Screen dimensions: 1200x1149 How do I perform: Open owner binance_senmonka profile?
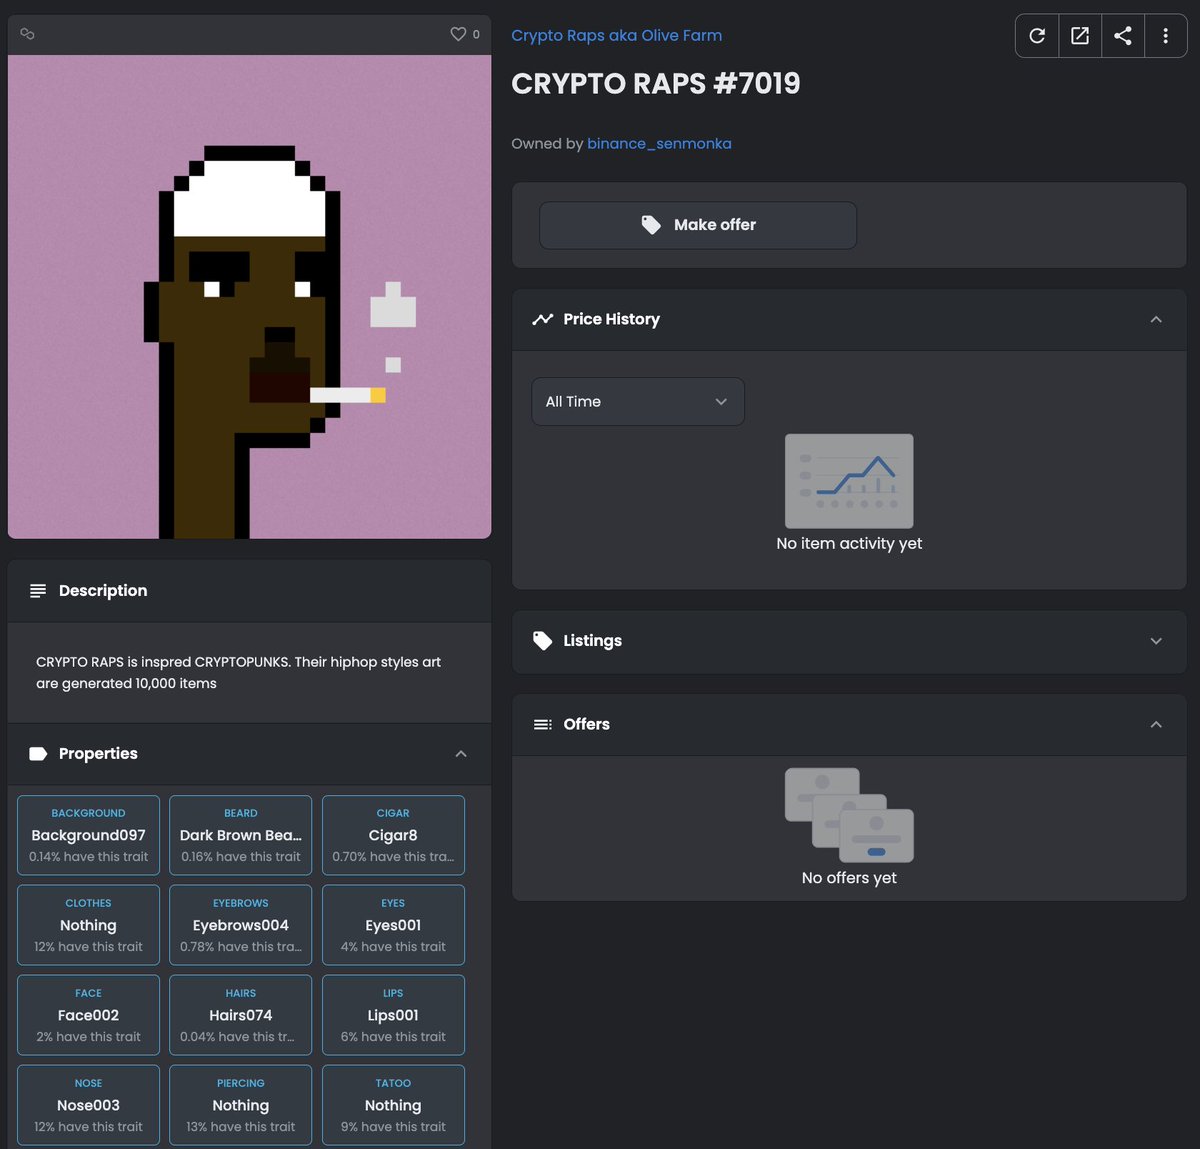(x=659, y=143)
